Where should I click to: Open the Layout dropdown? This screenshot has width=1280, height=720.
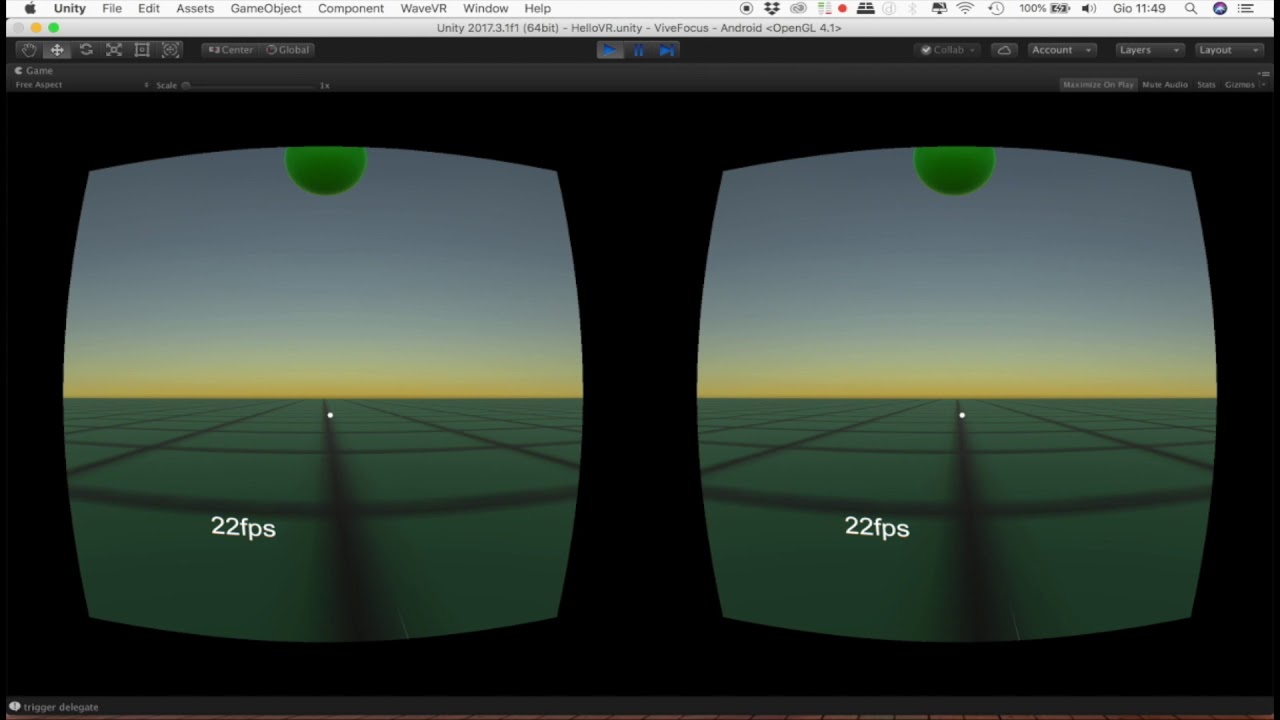click(1229, 50)
